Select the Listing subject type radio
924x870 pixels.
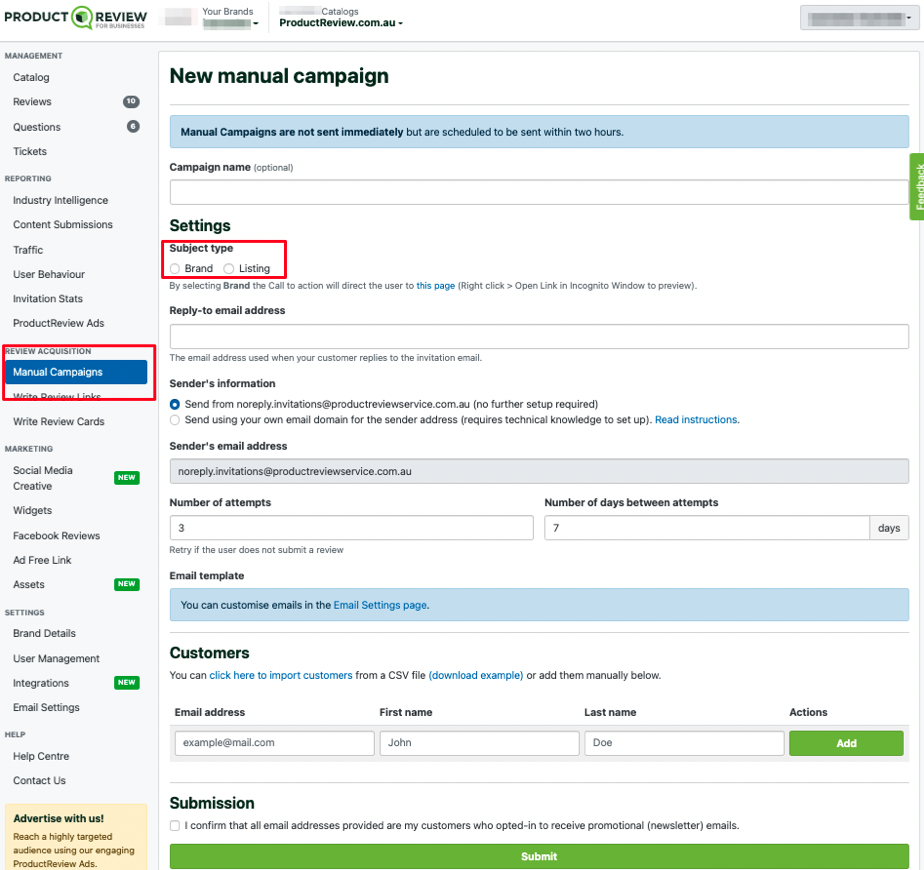click(229, 269)
